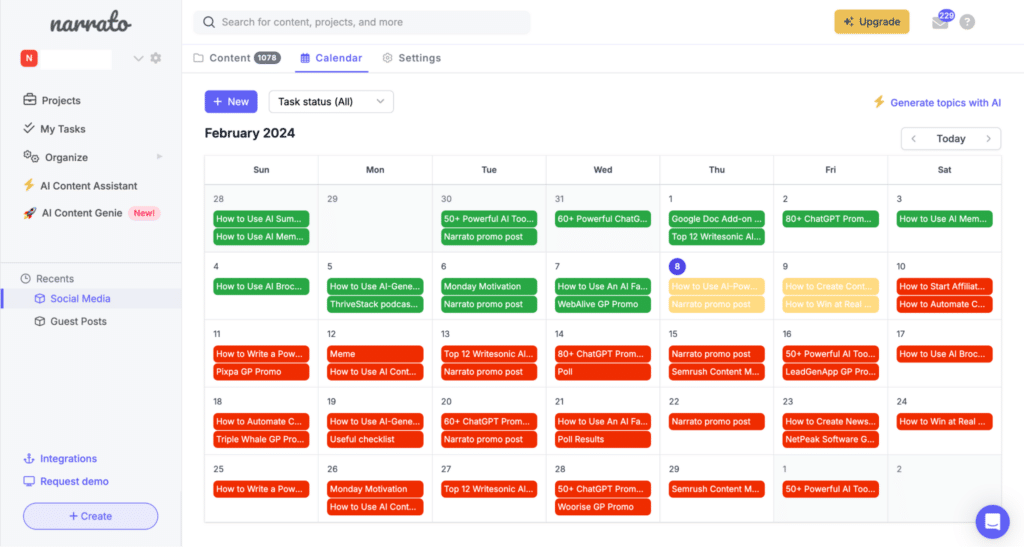Go to the previous month arrow
1024x547 pixels.
point(914,139)
